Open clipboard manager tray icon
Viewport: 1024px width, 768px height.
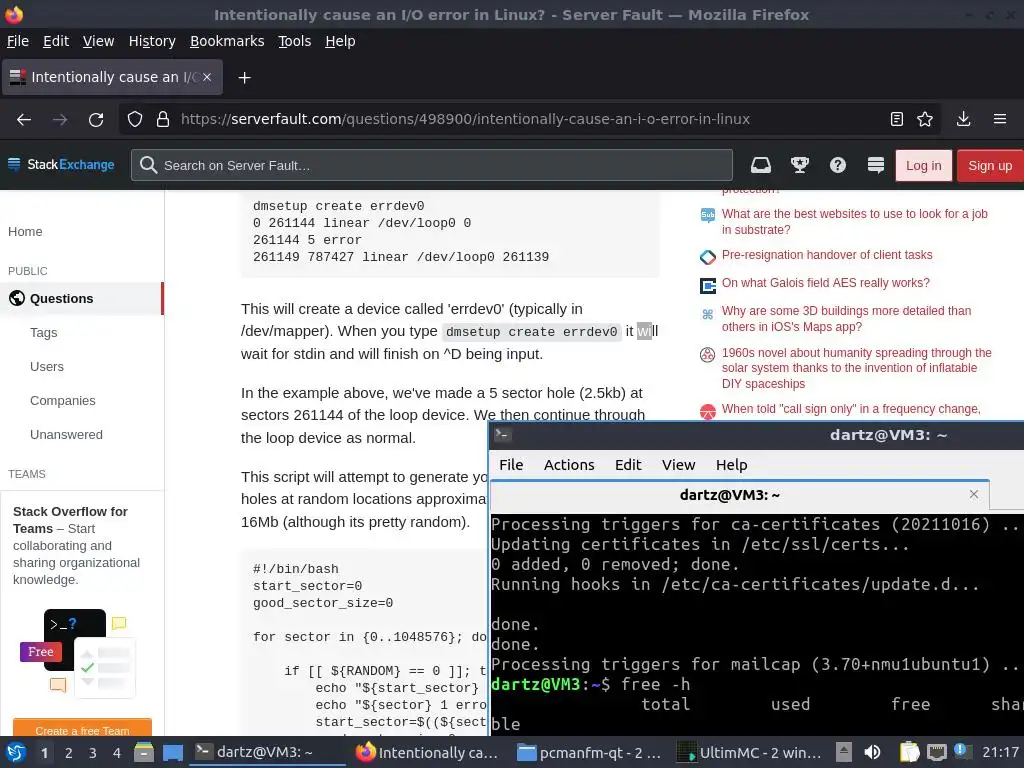click(909, 752)
